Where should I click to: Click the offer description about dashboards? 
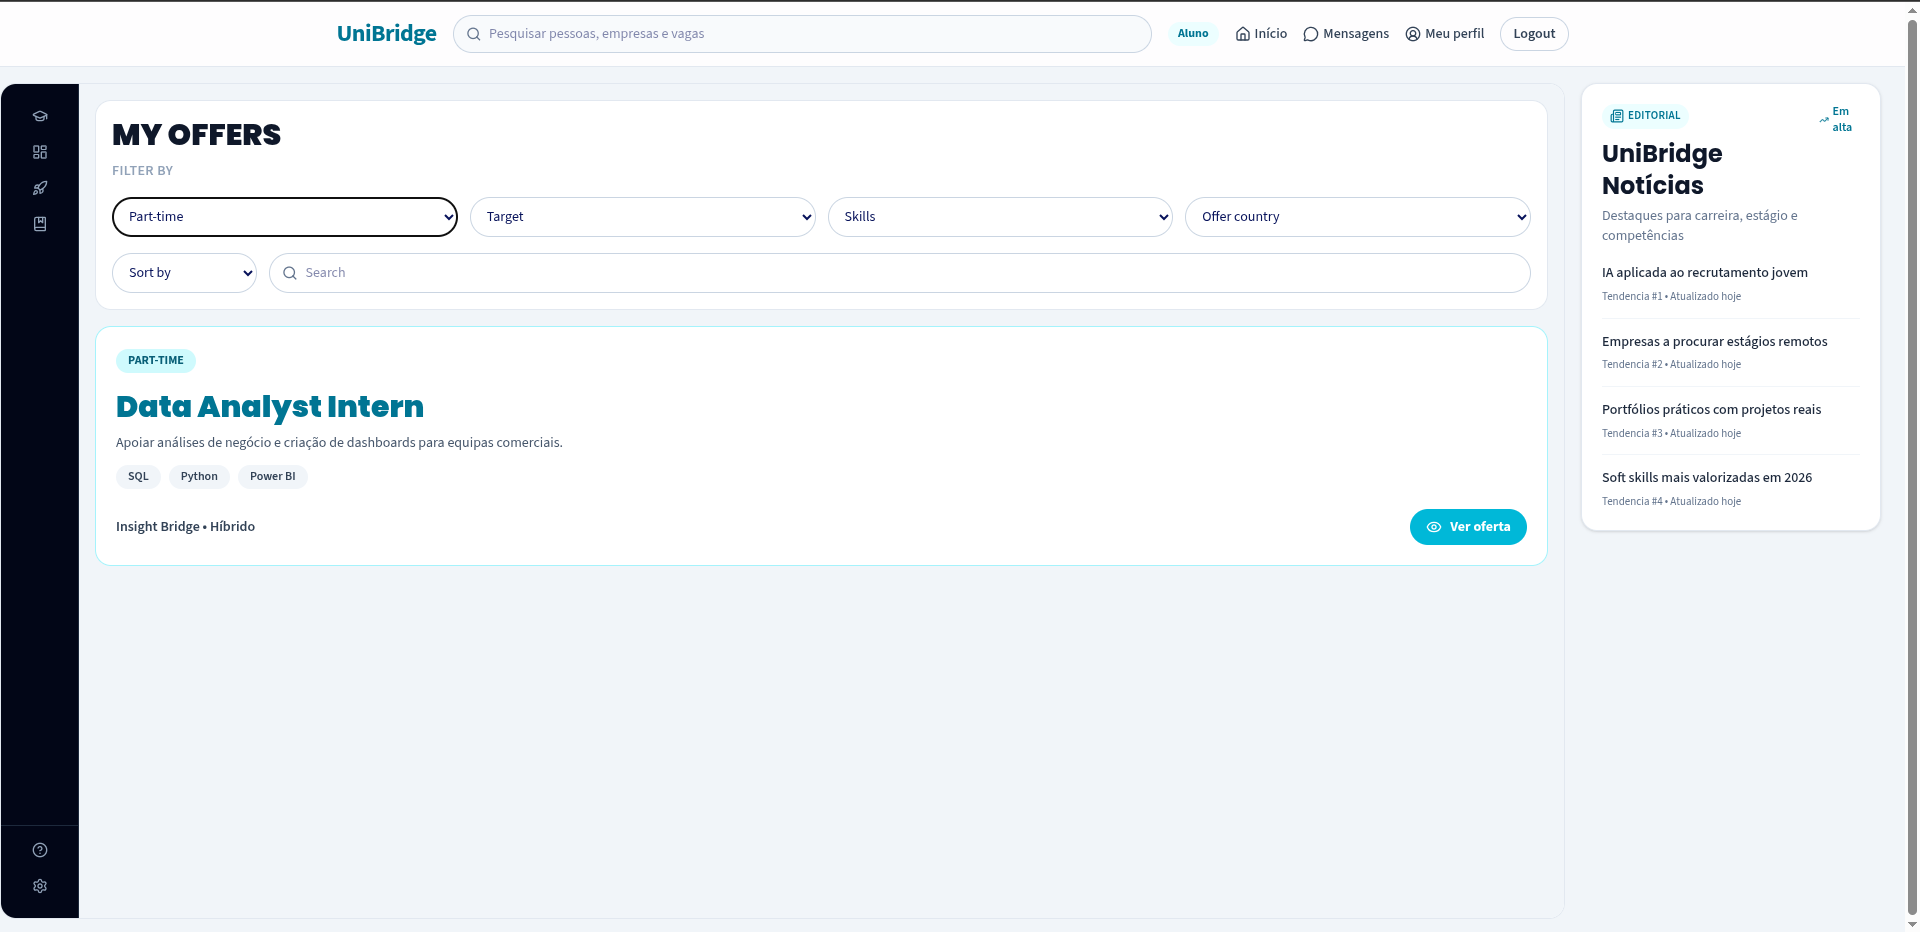tap(339, 443)
